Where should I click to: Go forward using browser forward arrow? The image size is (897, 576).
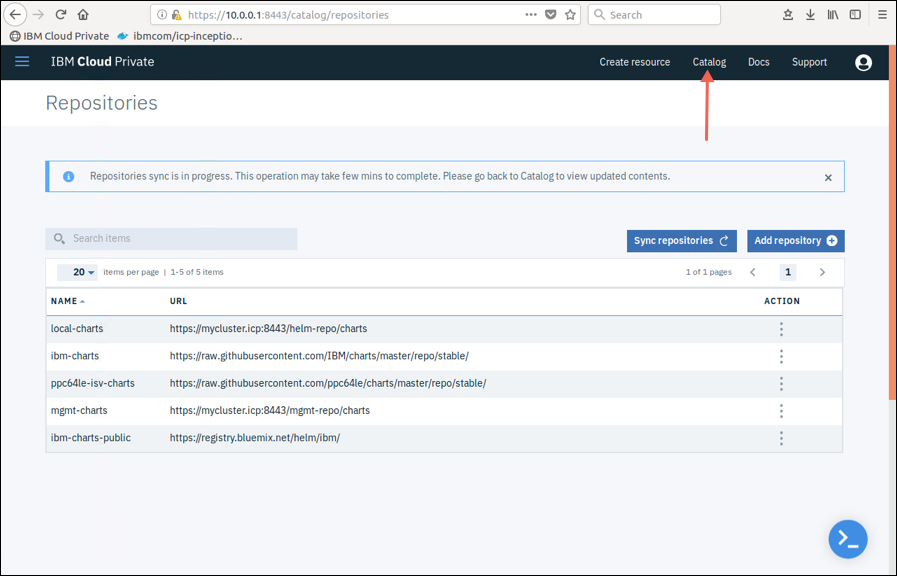click(x=38, y=14)
